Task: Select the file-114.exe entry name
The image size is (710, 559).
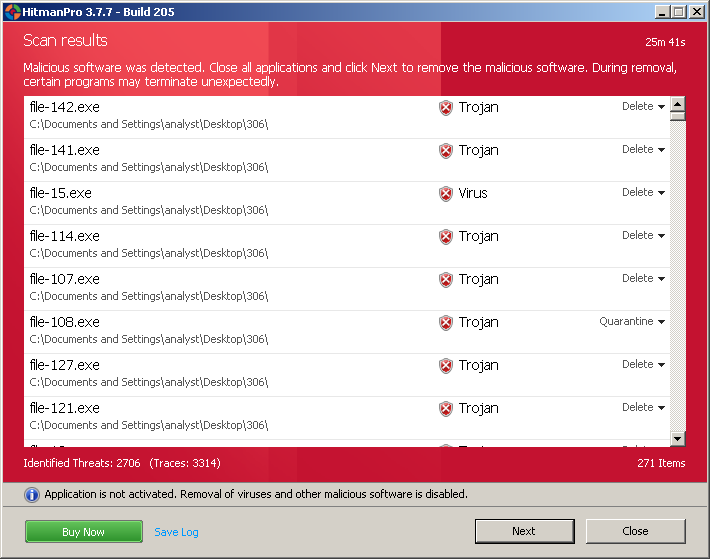Action: coord(64,236)
